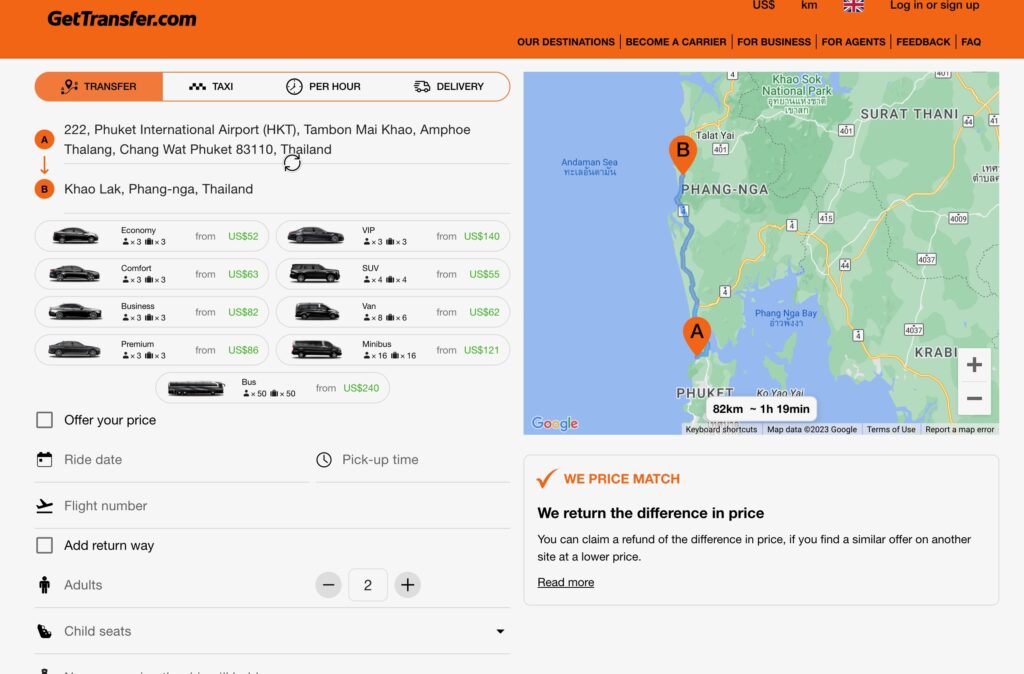The image size is (1024, 674).
Task: Open the km distance unit selector
Action: (808, 6)
